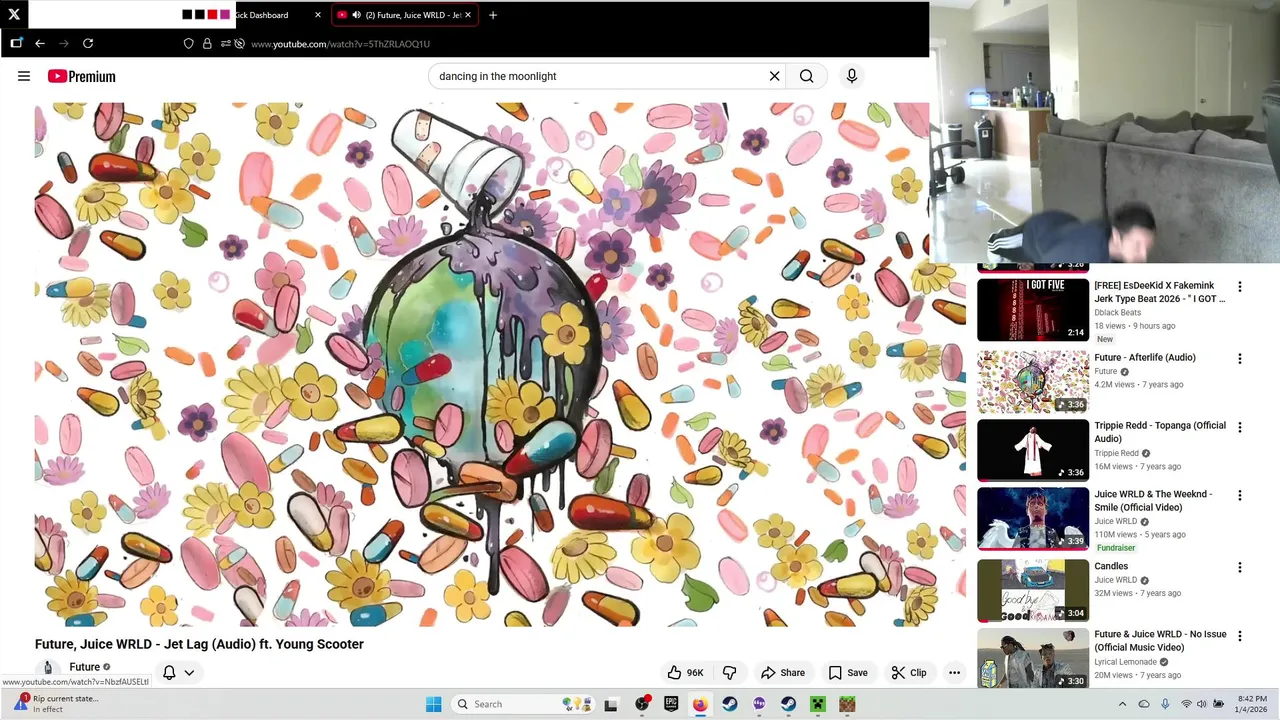Open the Minecraft creeper icon in taskbar
The image size is (1280, 720).
pos(818,704)
